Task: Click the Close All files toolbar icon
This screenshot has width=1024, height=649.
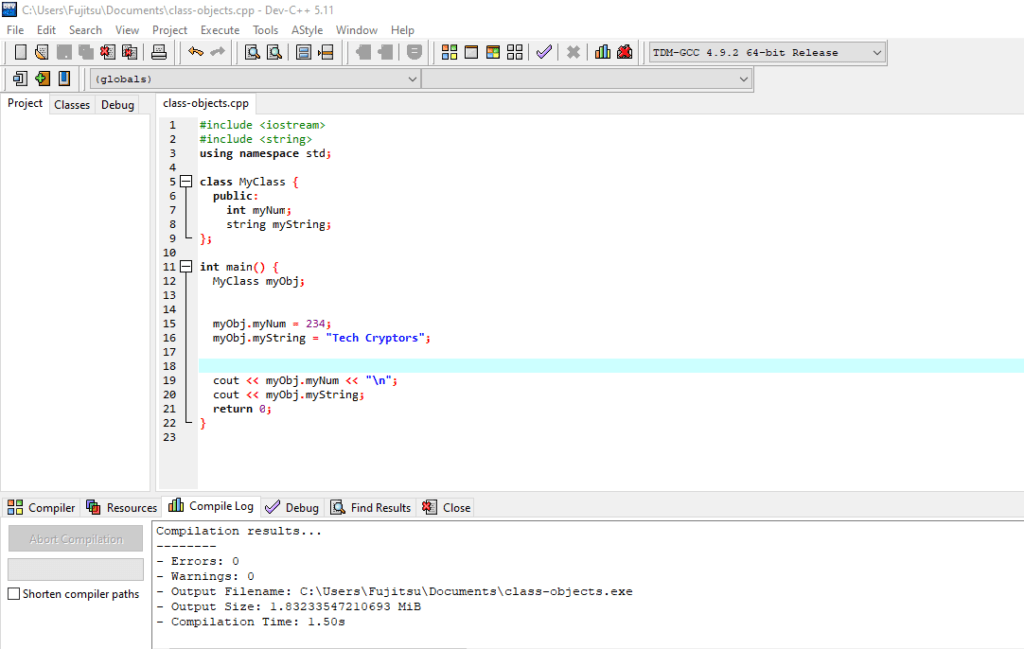Action: (129, 52)
